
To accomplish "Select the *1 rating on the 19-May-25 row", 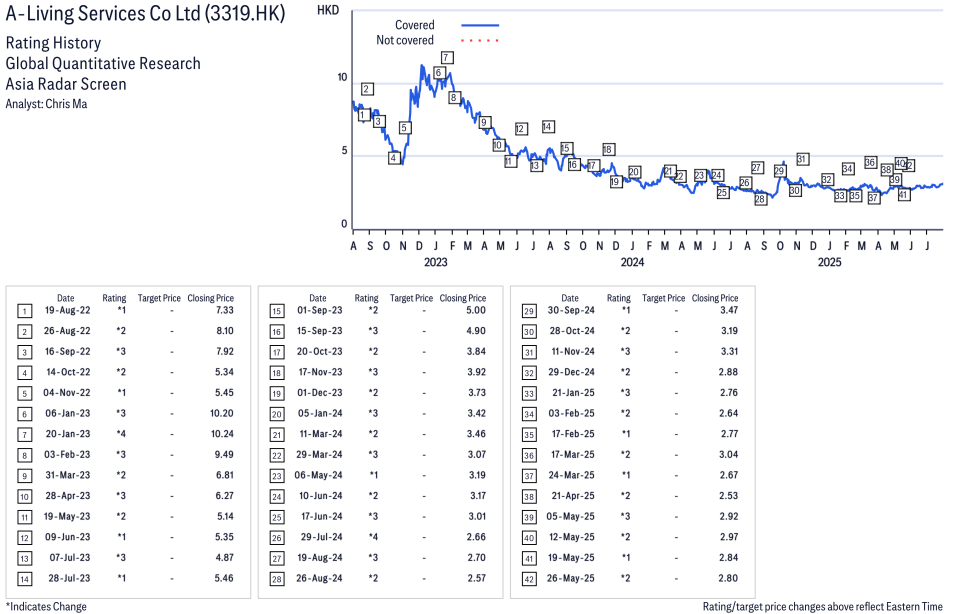I will (x=625, y=558).
